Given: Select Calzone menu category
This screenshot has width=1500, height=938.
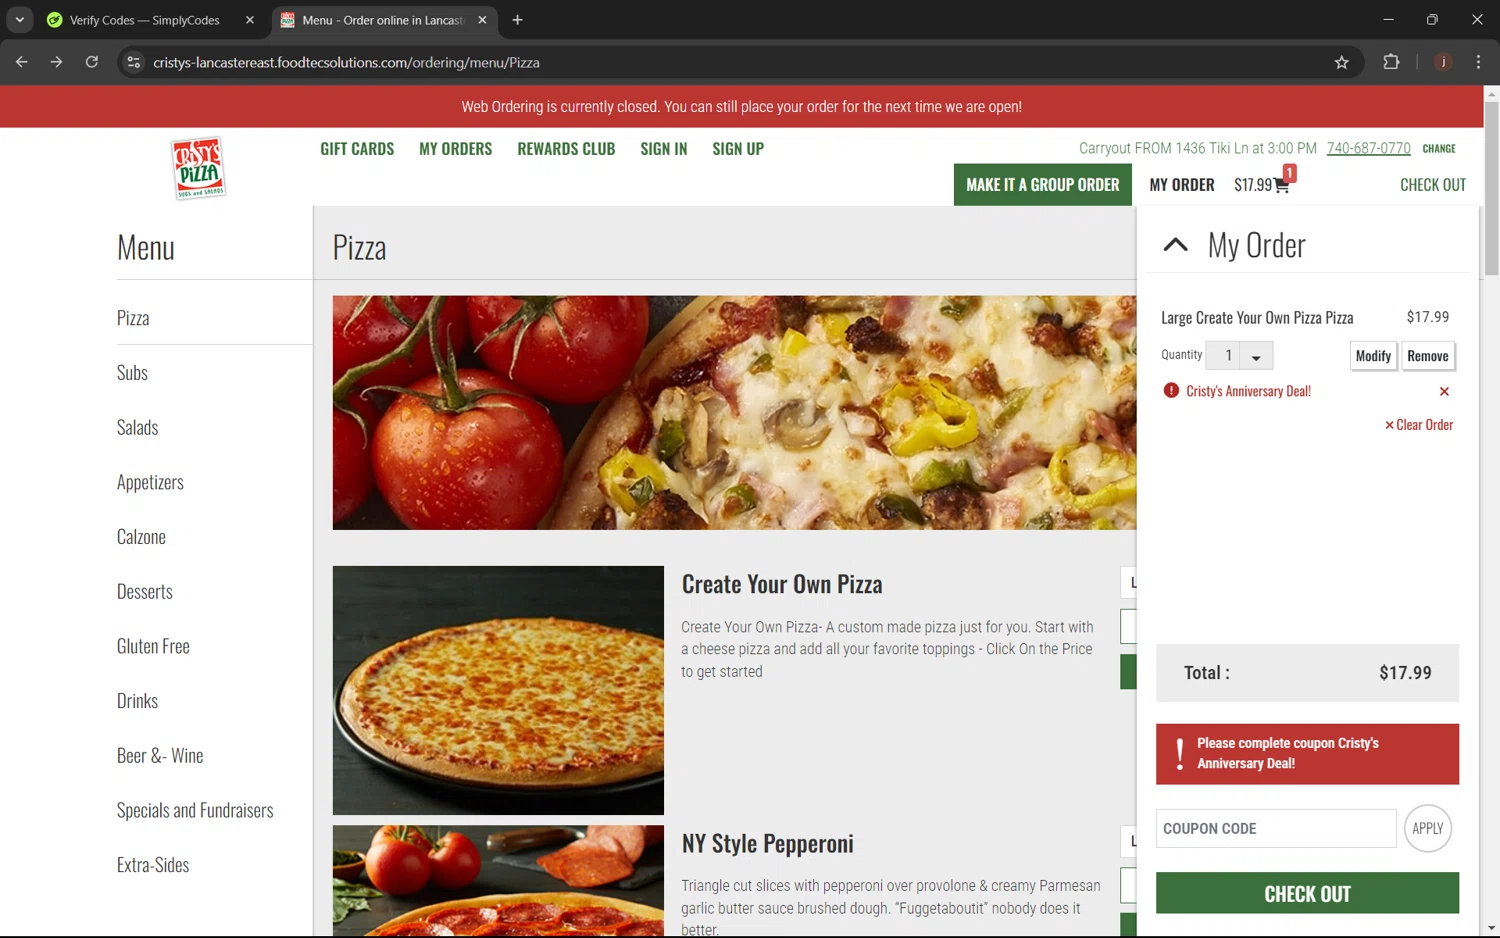Looking at the screenshot, I should point(141,537).
